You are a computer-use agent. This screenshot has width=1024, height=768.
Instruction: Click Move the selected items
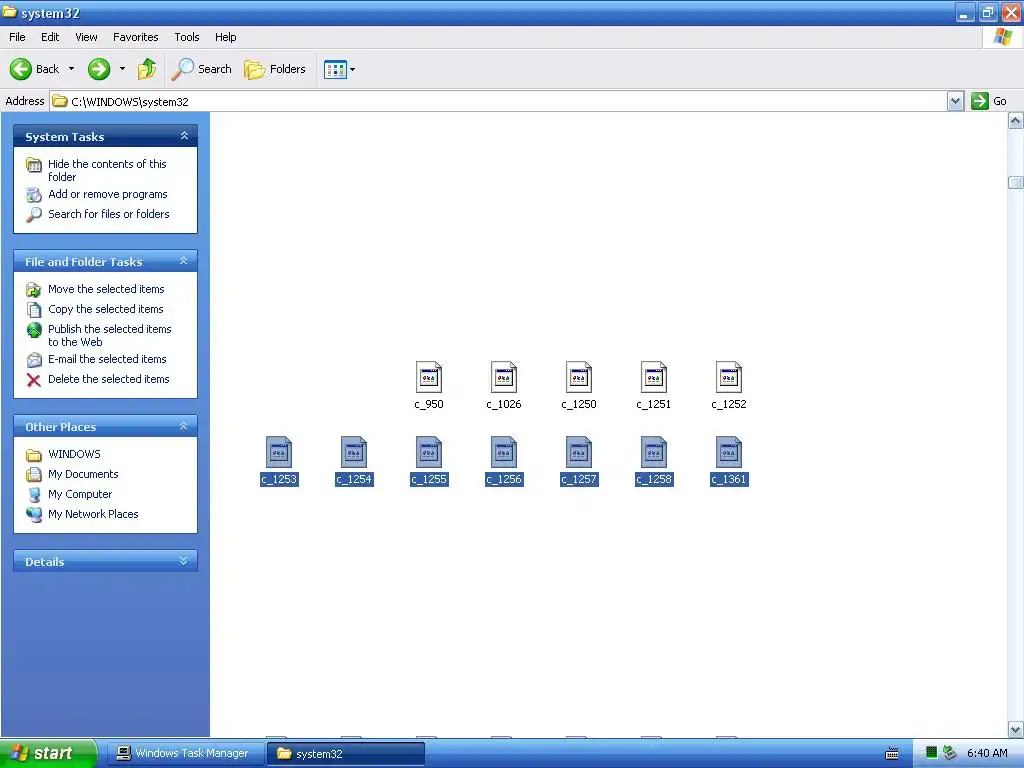click(x=106, y=289)
